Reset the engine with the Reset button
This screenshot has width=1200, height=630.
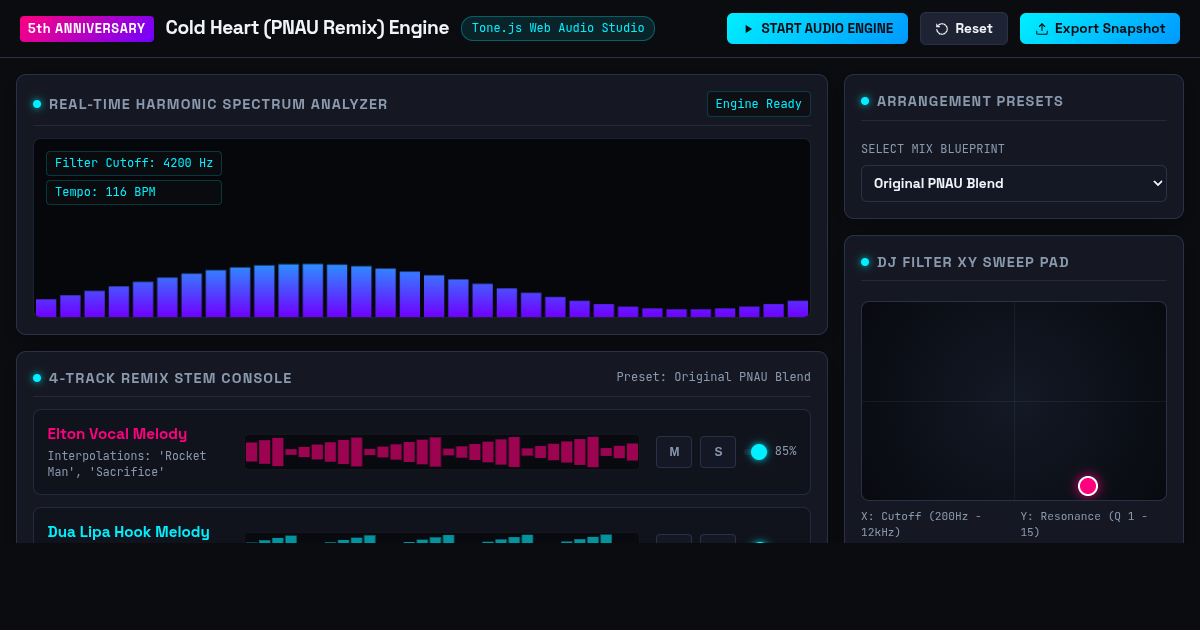[x=964, y=29]
